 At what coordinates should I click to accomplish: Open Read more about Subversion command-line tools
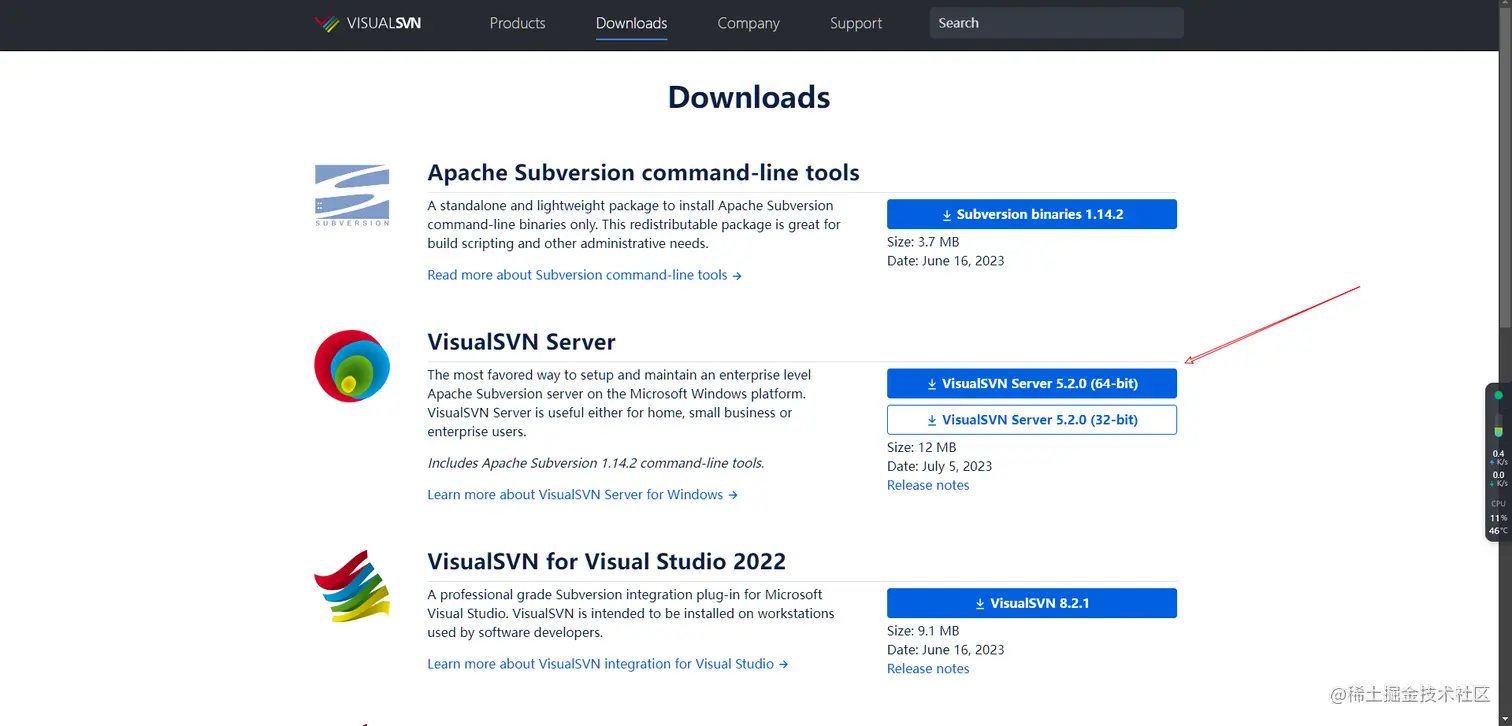click(584, 275)
